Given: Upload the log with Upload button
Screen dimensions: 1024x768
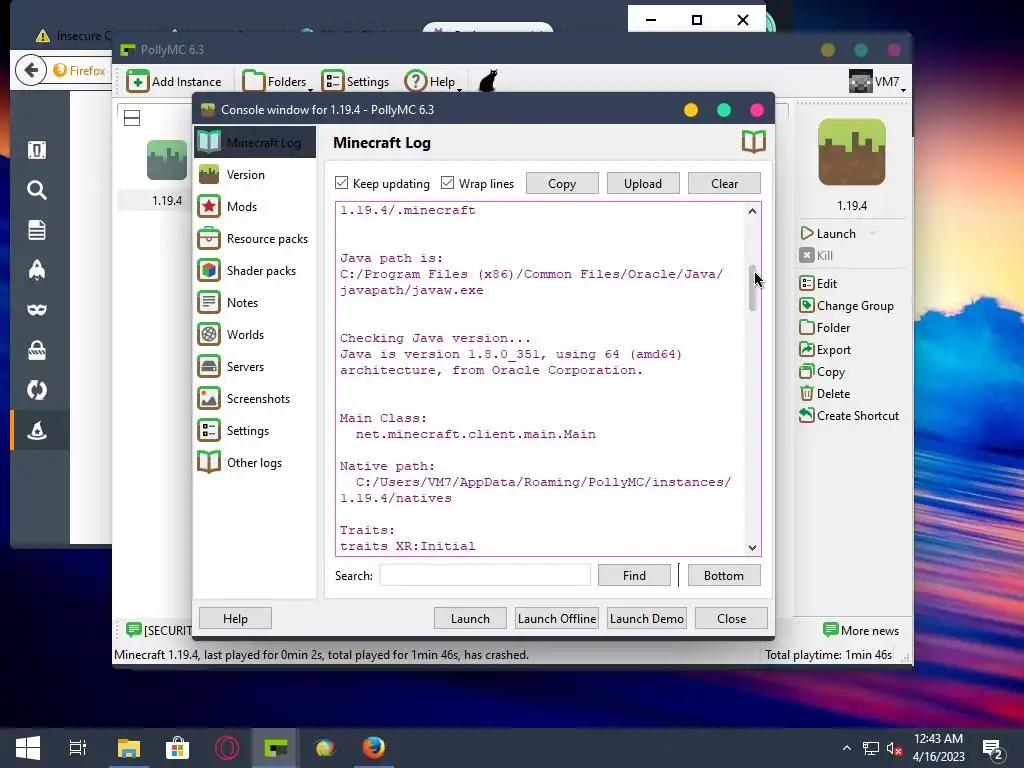Looking at the screenshot, I should (x=643, y=184).
